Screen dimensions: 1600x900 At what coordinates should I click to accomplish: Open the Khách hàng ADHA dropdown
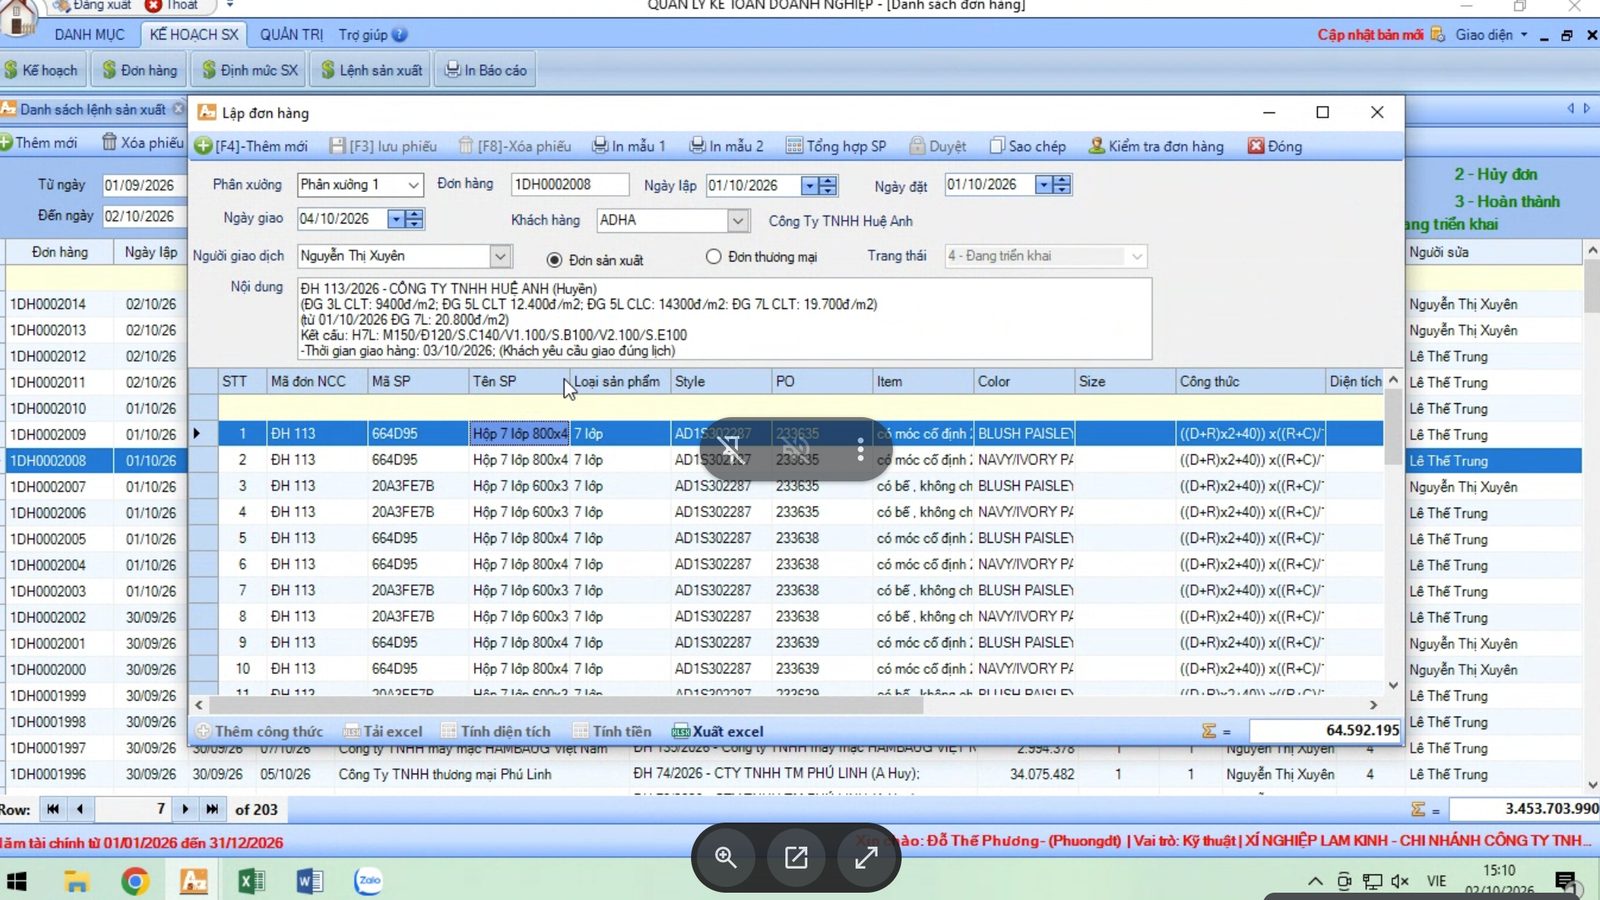pyautogui.click(x=737, y=220)
